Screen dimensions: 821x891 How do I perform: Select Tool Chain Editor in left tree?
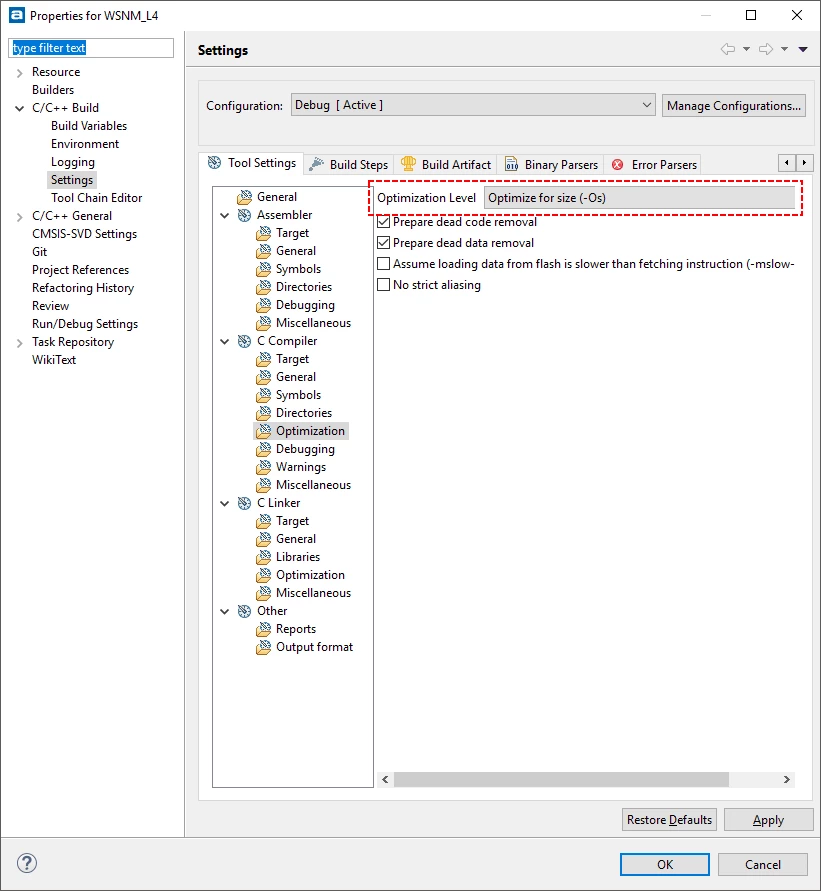tap(97, 198)
